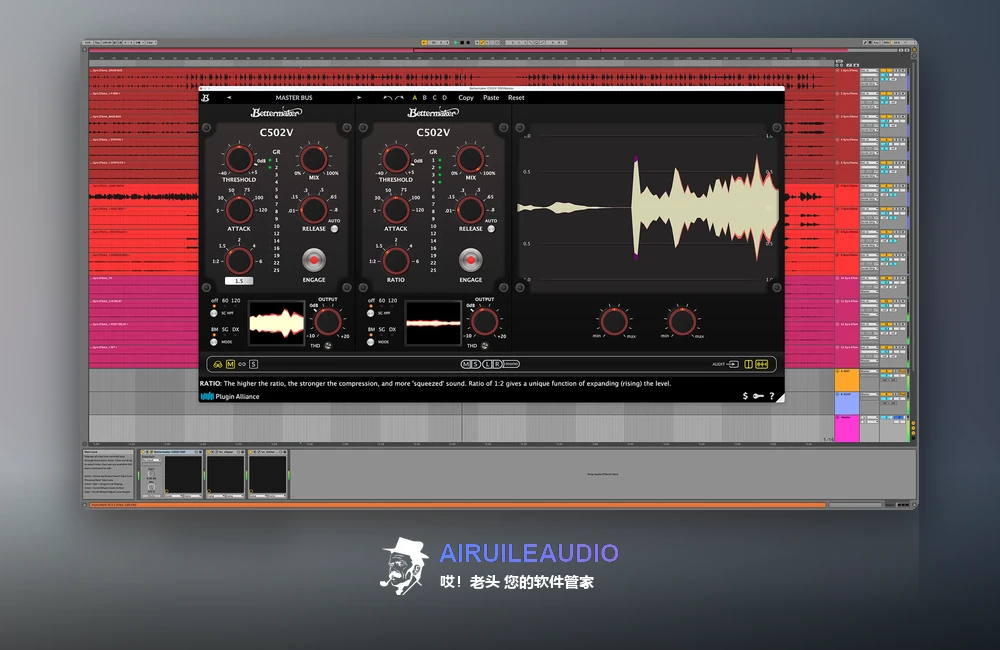Click the AUDIT arrow icon
The height and width of the screenshot is (650, 1000).
tap(733, 364)
